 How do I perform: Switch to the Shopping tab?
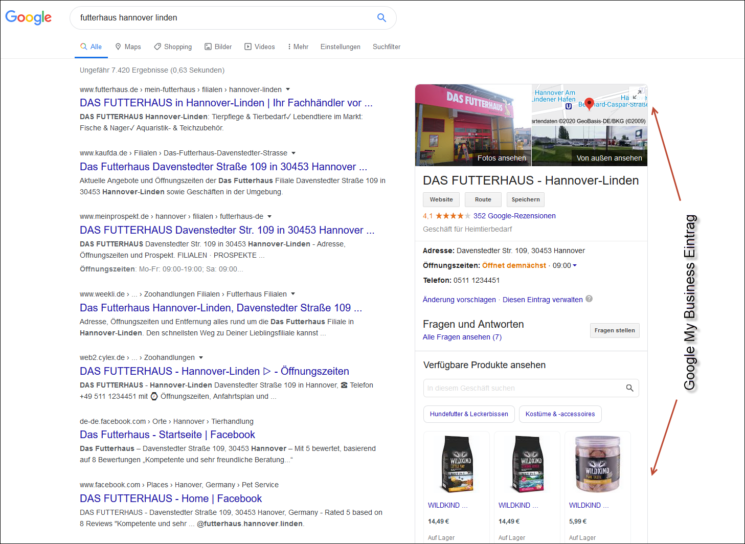click(173, 47)
